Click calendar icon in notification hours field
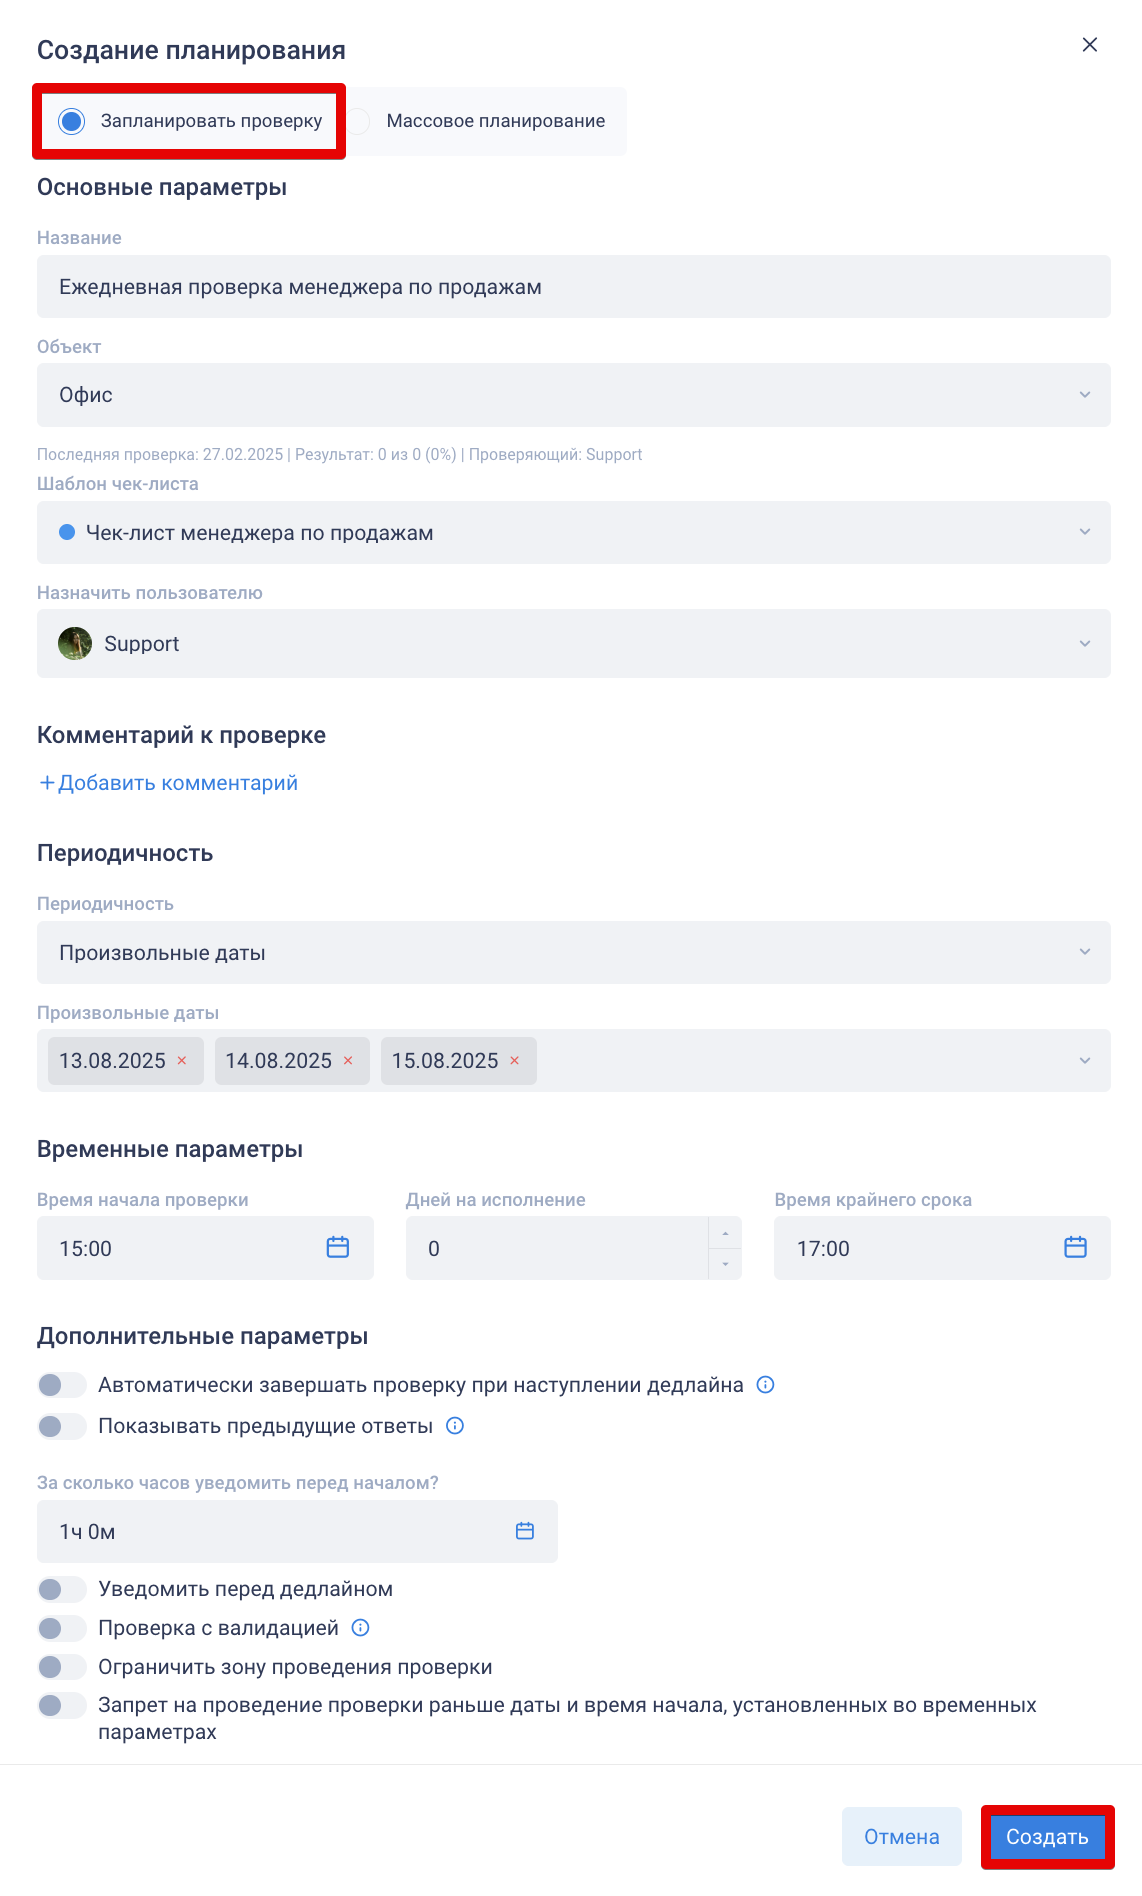 coord(525,1531)
